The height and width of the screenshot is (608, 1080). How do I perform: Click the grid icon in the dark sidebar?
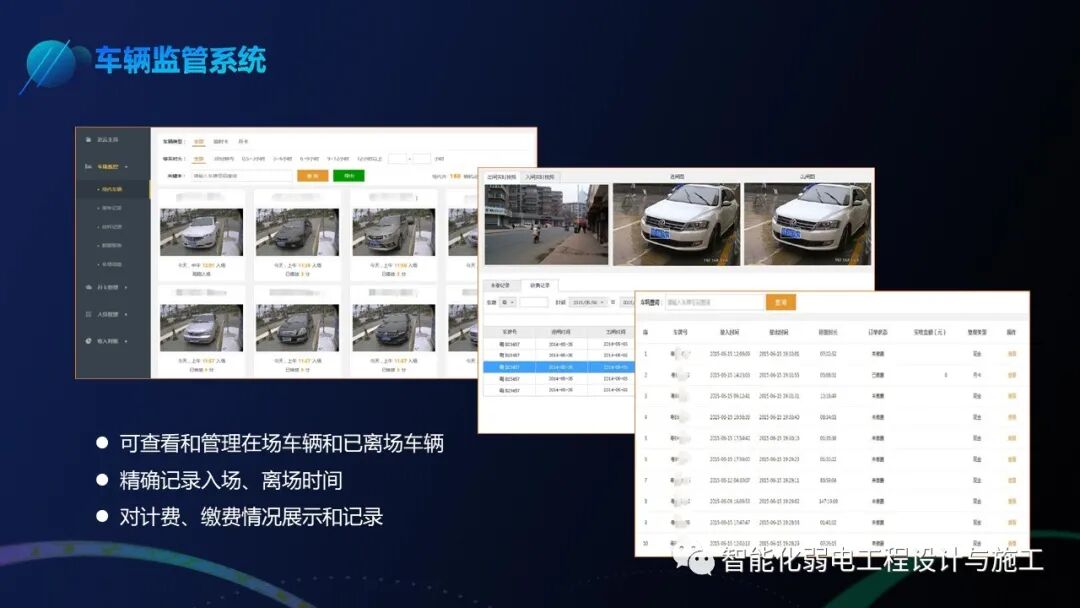tap(88, 314)
